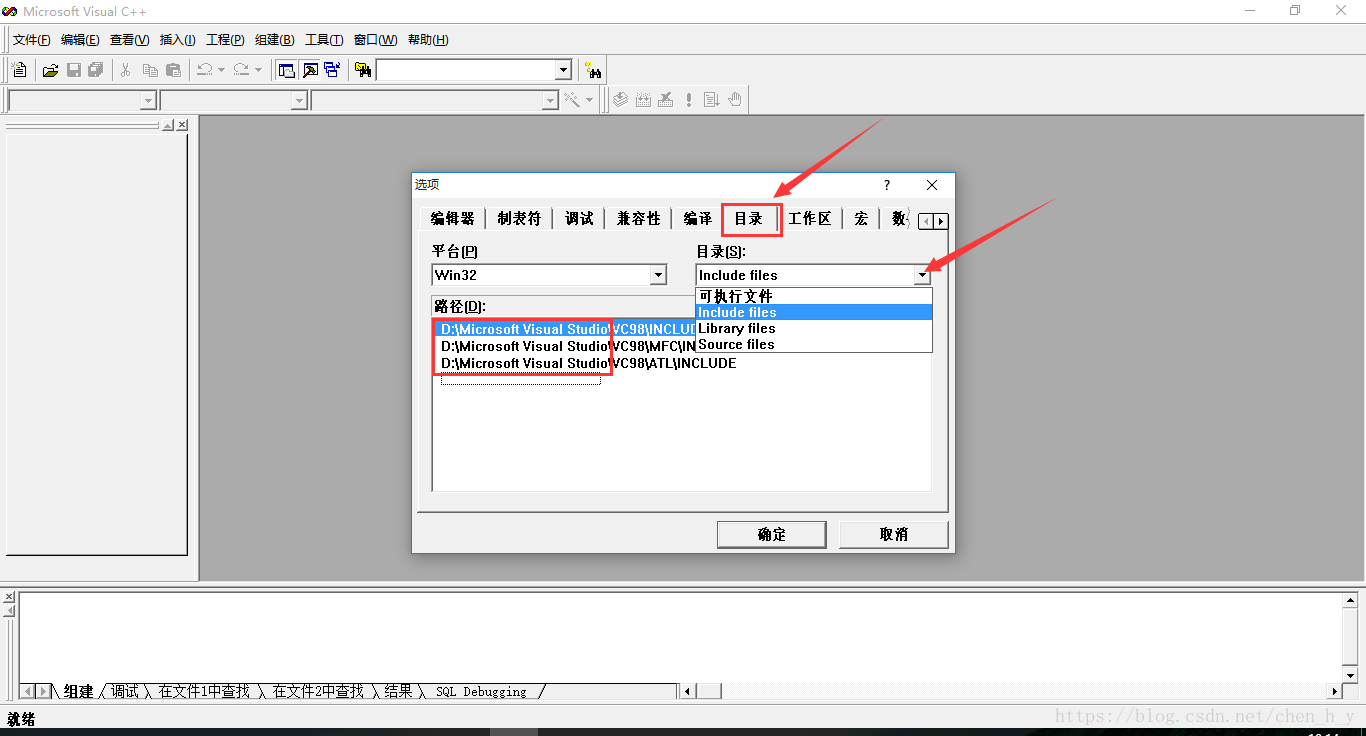Open the WizardBar actions dropdown arrow
Image resolution: width=1366 pixels, height=736 pixels.
point(590,100)
